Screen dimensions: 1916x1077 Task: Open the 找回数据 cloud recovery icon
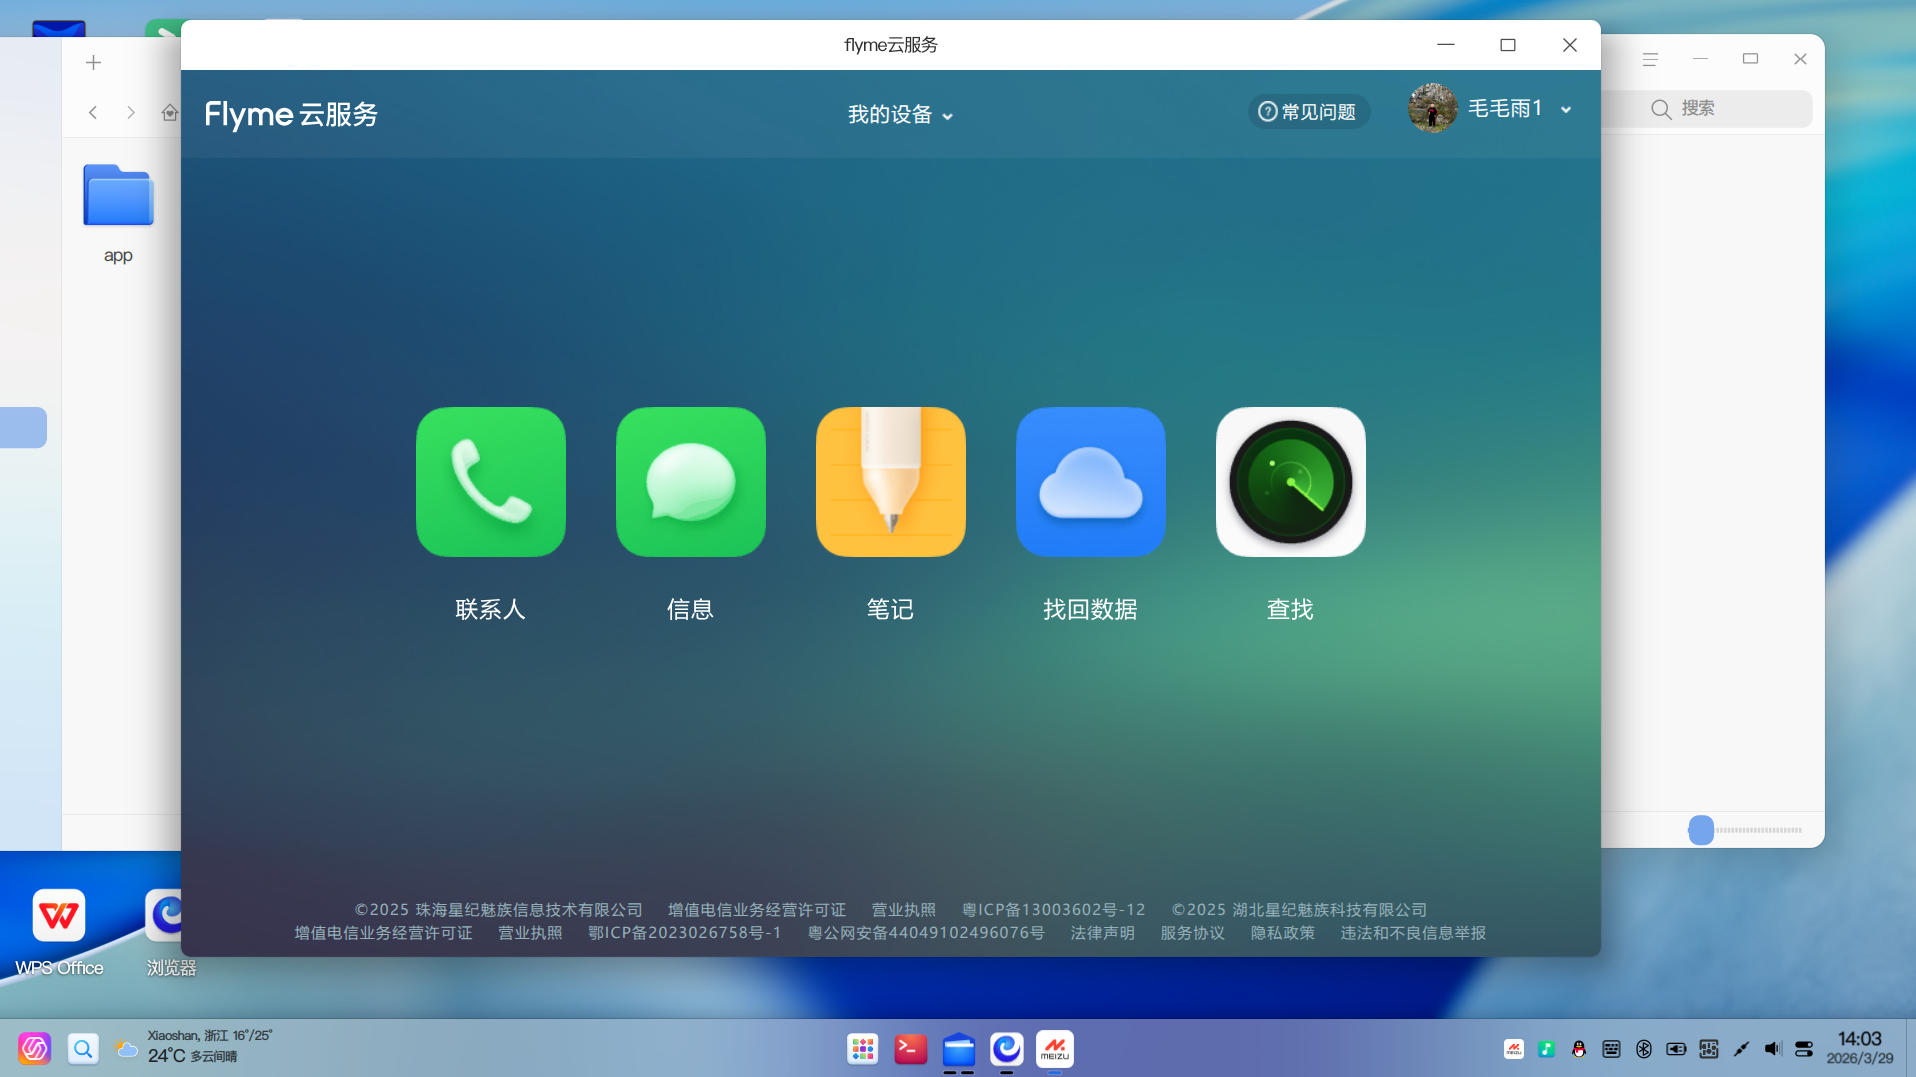pyautogui.click(x=1090, y=482)
